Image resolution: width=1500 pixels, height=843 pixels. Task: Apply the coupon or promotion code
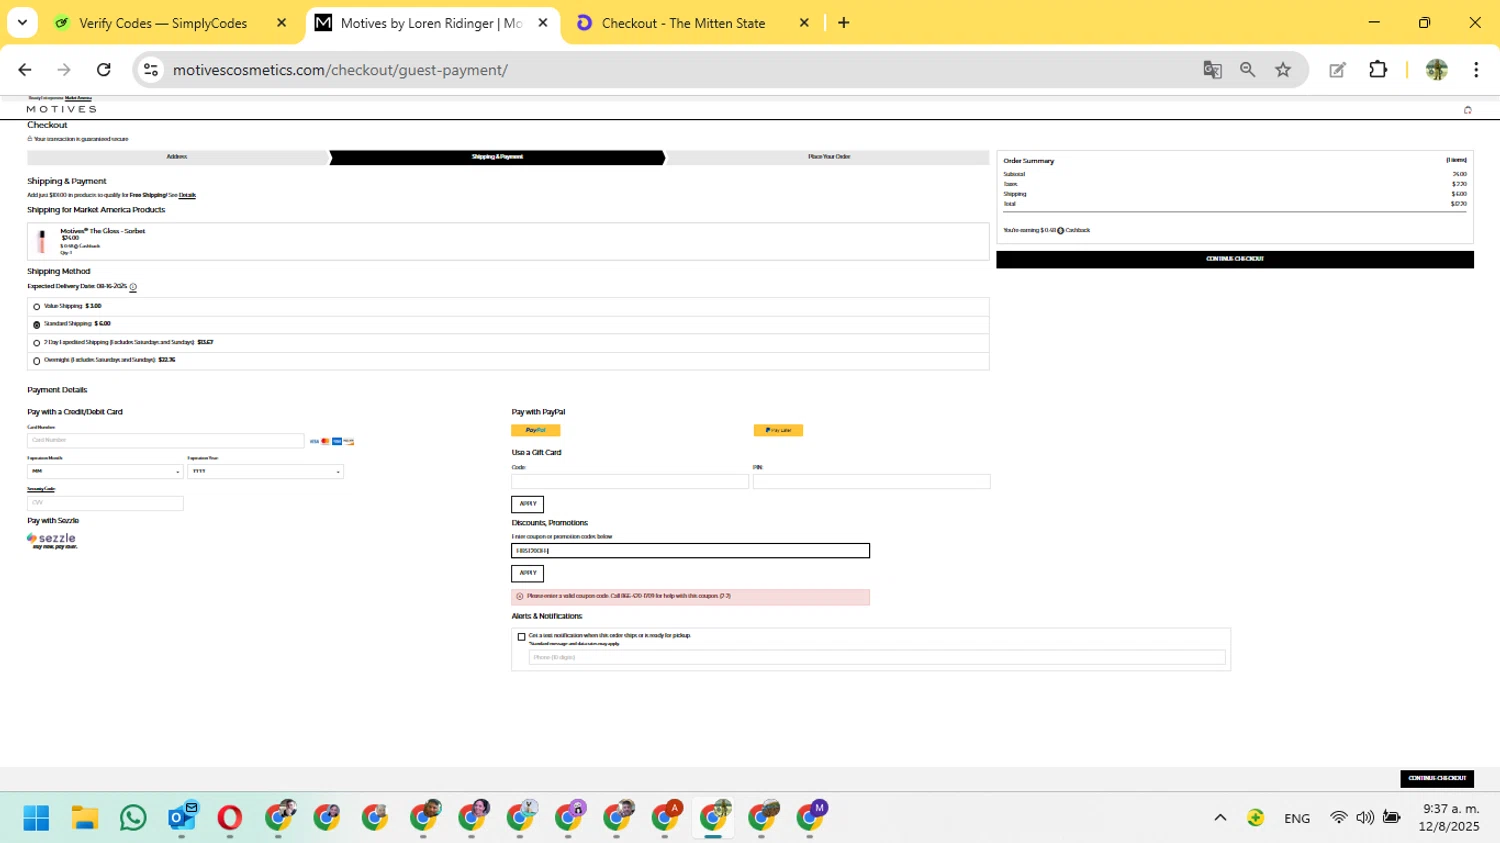click(x=527, y=573)
